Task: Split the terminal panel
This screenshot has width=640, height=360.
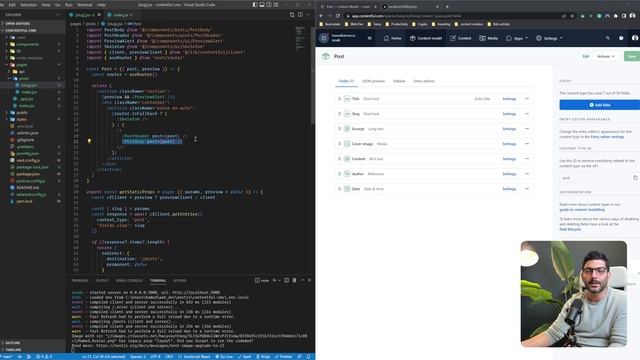Action: click(x=287, y=280)
